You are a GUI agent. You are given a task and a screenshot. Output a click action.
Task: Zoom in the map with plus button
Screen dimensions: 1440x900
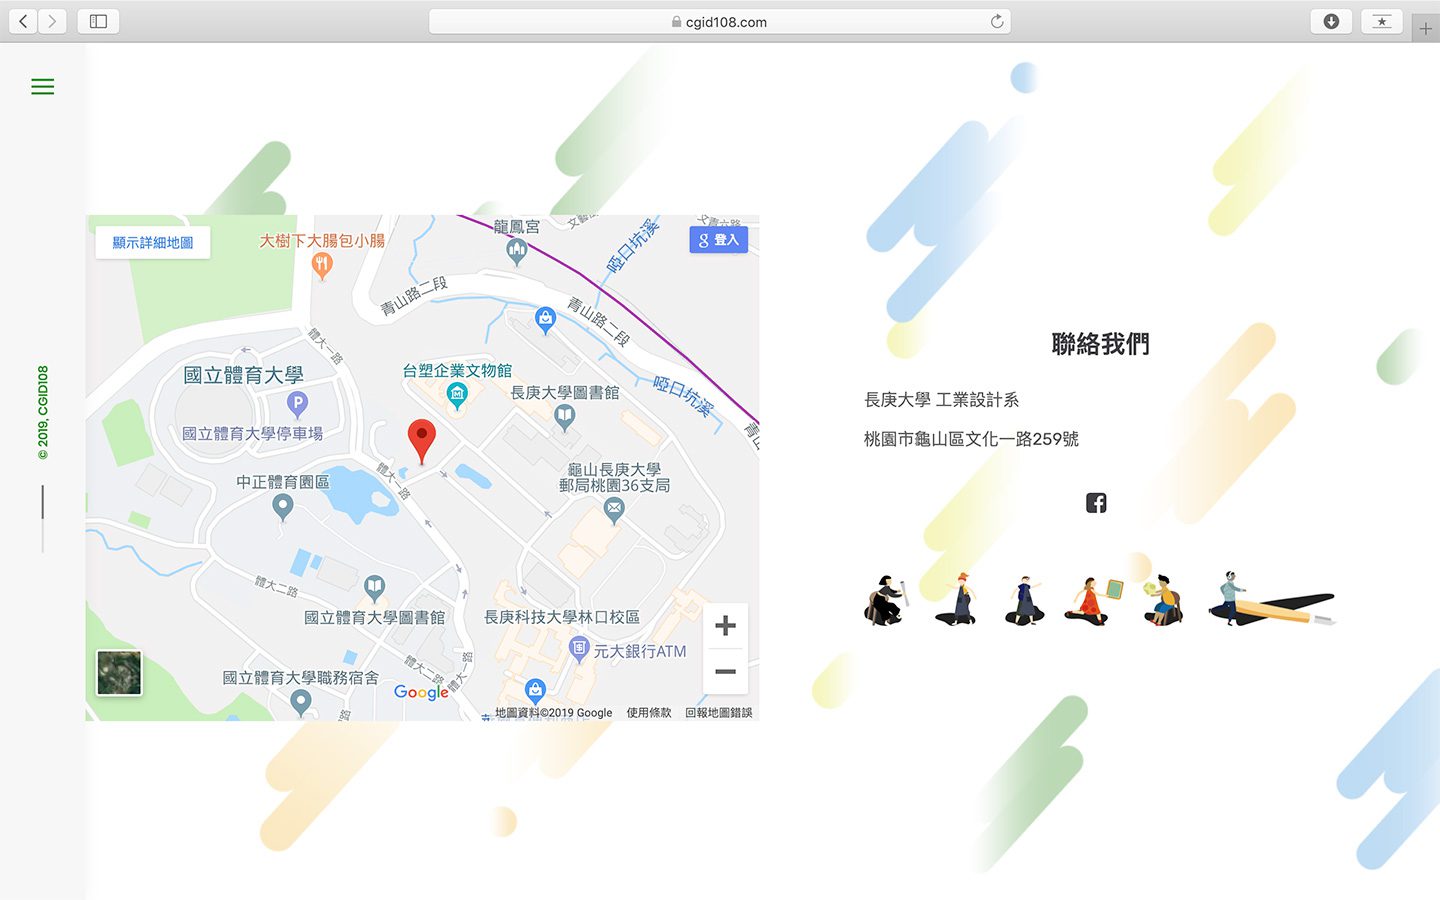coord(725,626)
